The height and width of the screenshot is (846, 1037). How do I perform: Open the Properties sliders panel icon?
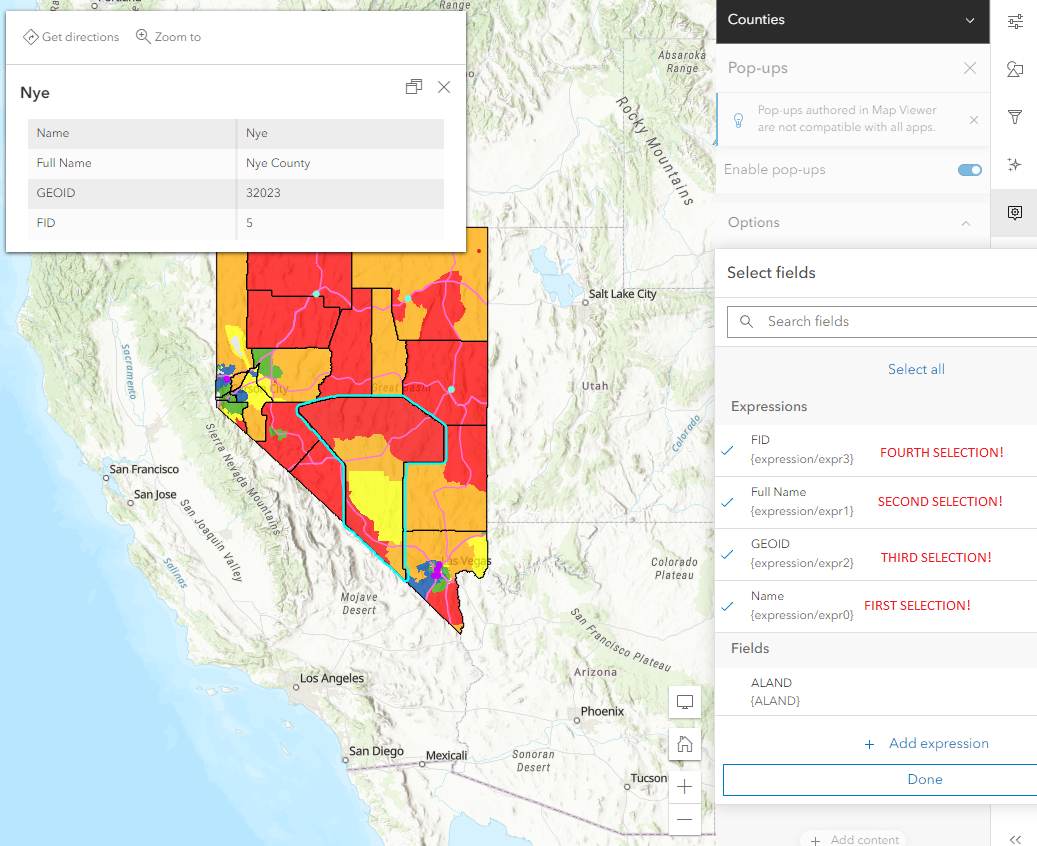coord(1015,21)
